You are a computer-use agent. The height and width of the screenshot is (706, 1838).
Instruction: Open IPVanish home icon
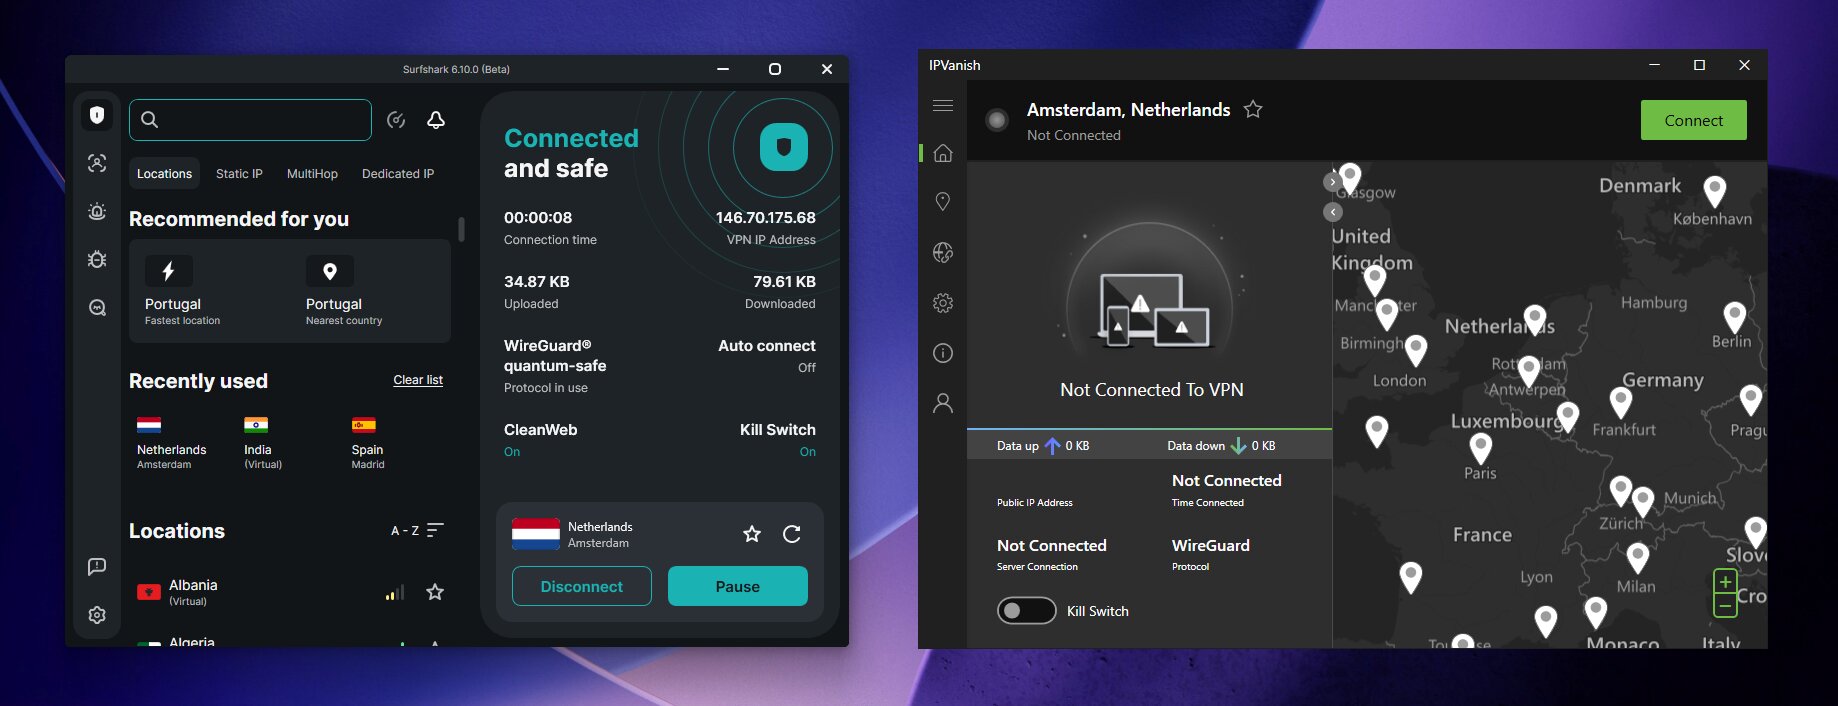[x=943, y=153]
